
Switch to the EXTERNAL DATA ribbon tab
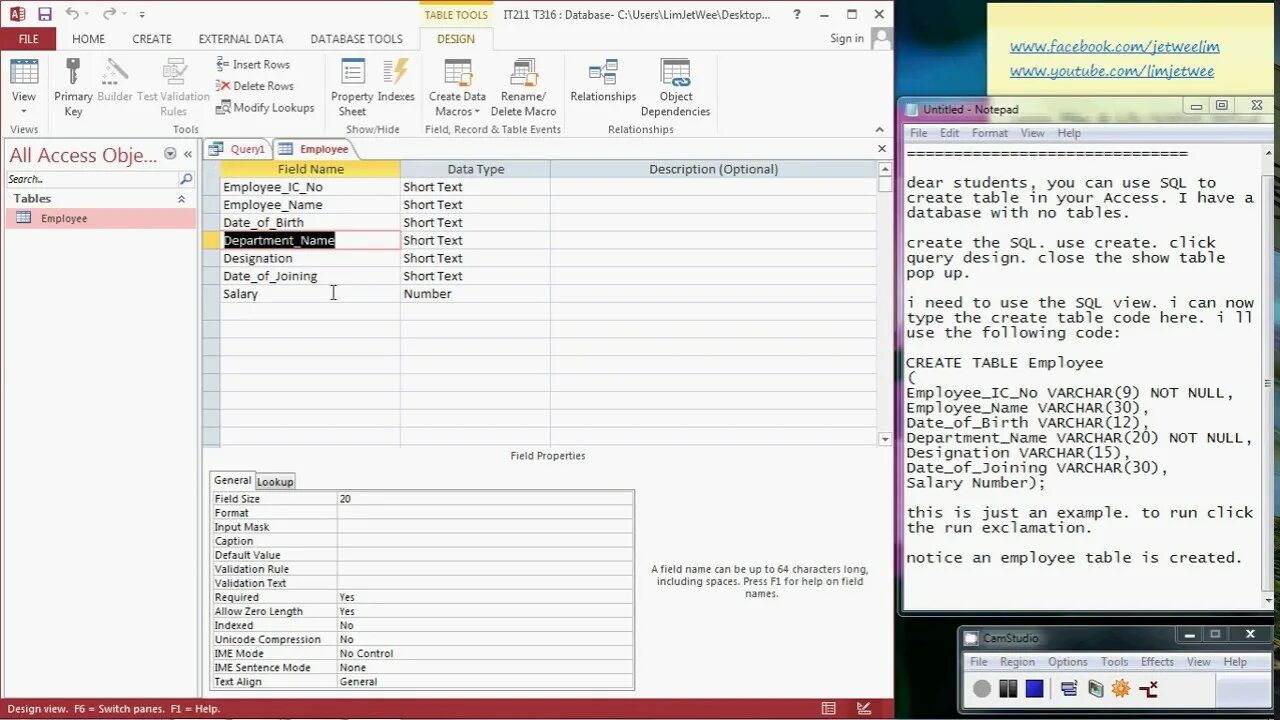point(241,39)
